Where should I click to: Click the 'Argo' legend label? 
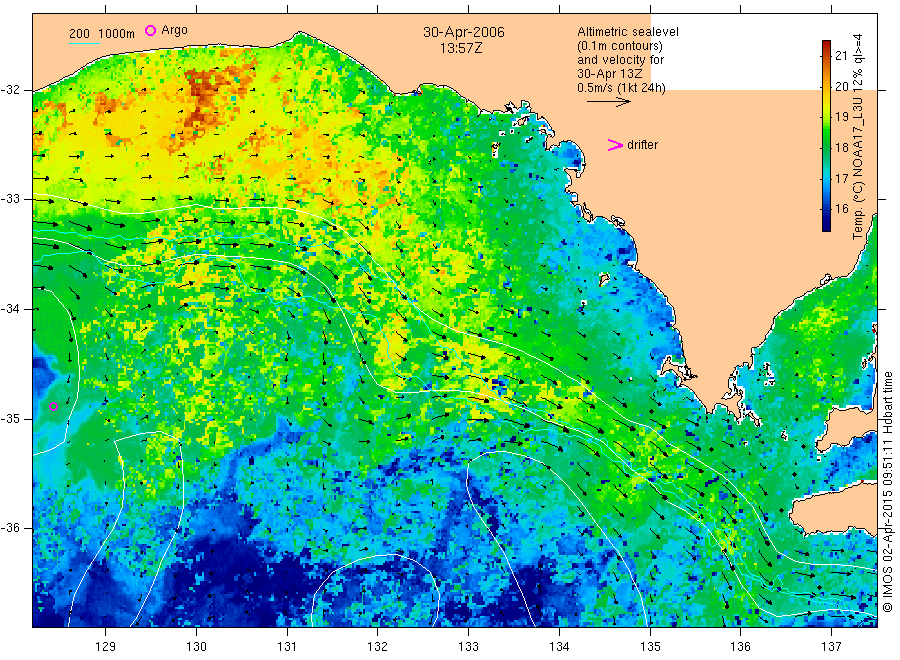(x=174, y=30)
